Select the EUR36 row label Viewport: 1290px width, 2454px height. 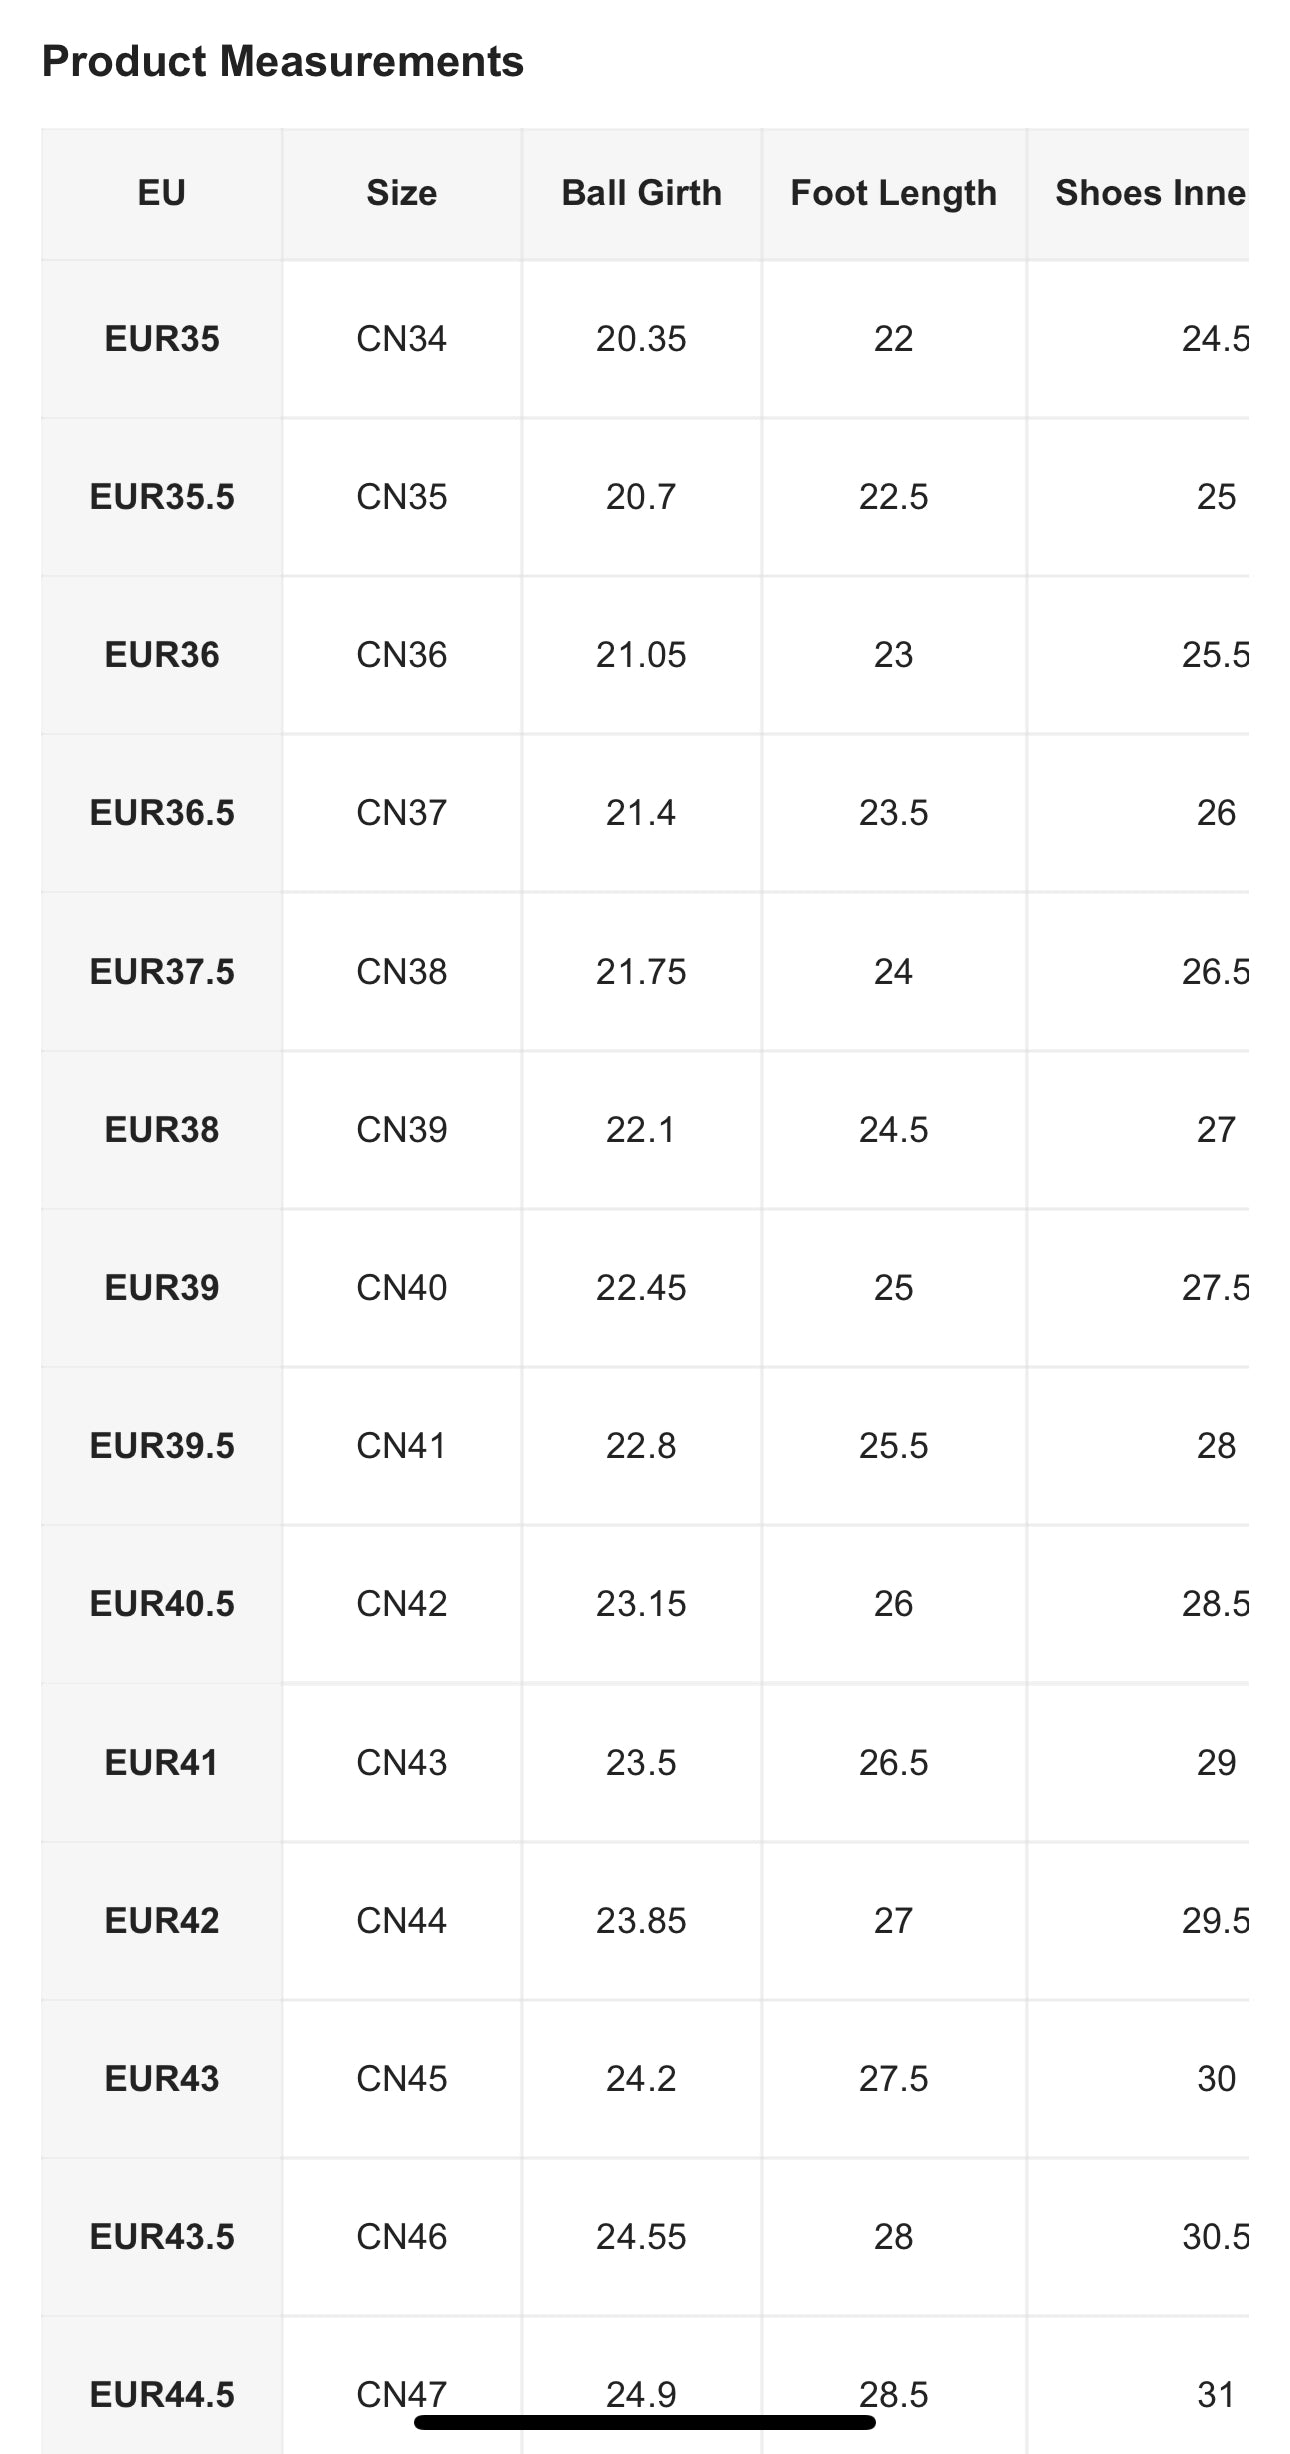(162, 655)
